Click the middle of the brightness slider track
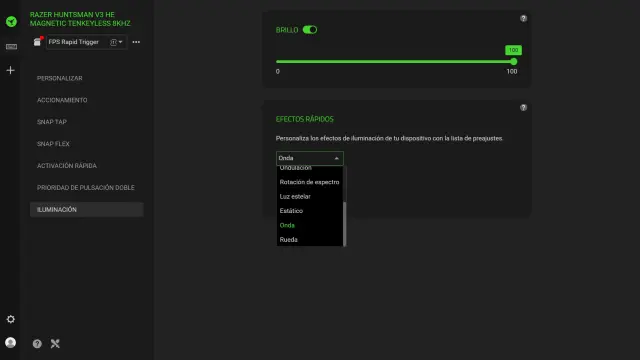Viewport: 640px width, 360px height. [x=395, y=62]
